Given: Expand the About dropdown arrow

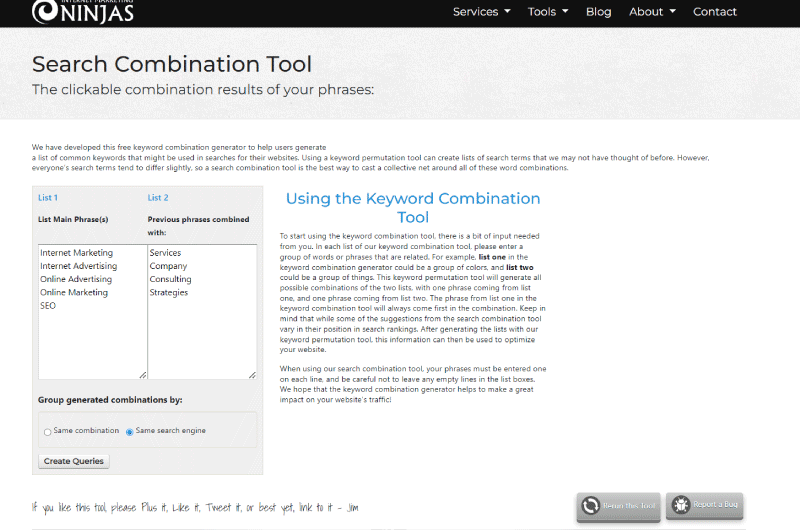Looking at the screenshot, I should pos(672,11).
